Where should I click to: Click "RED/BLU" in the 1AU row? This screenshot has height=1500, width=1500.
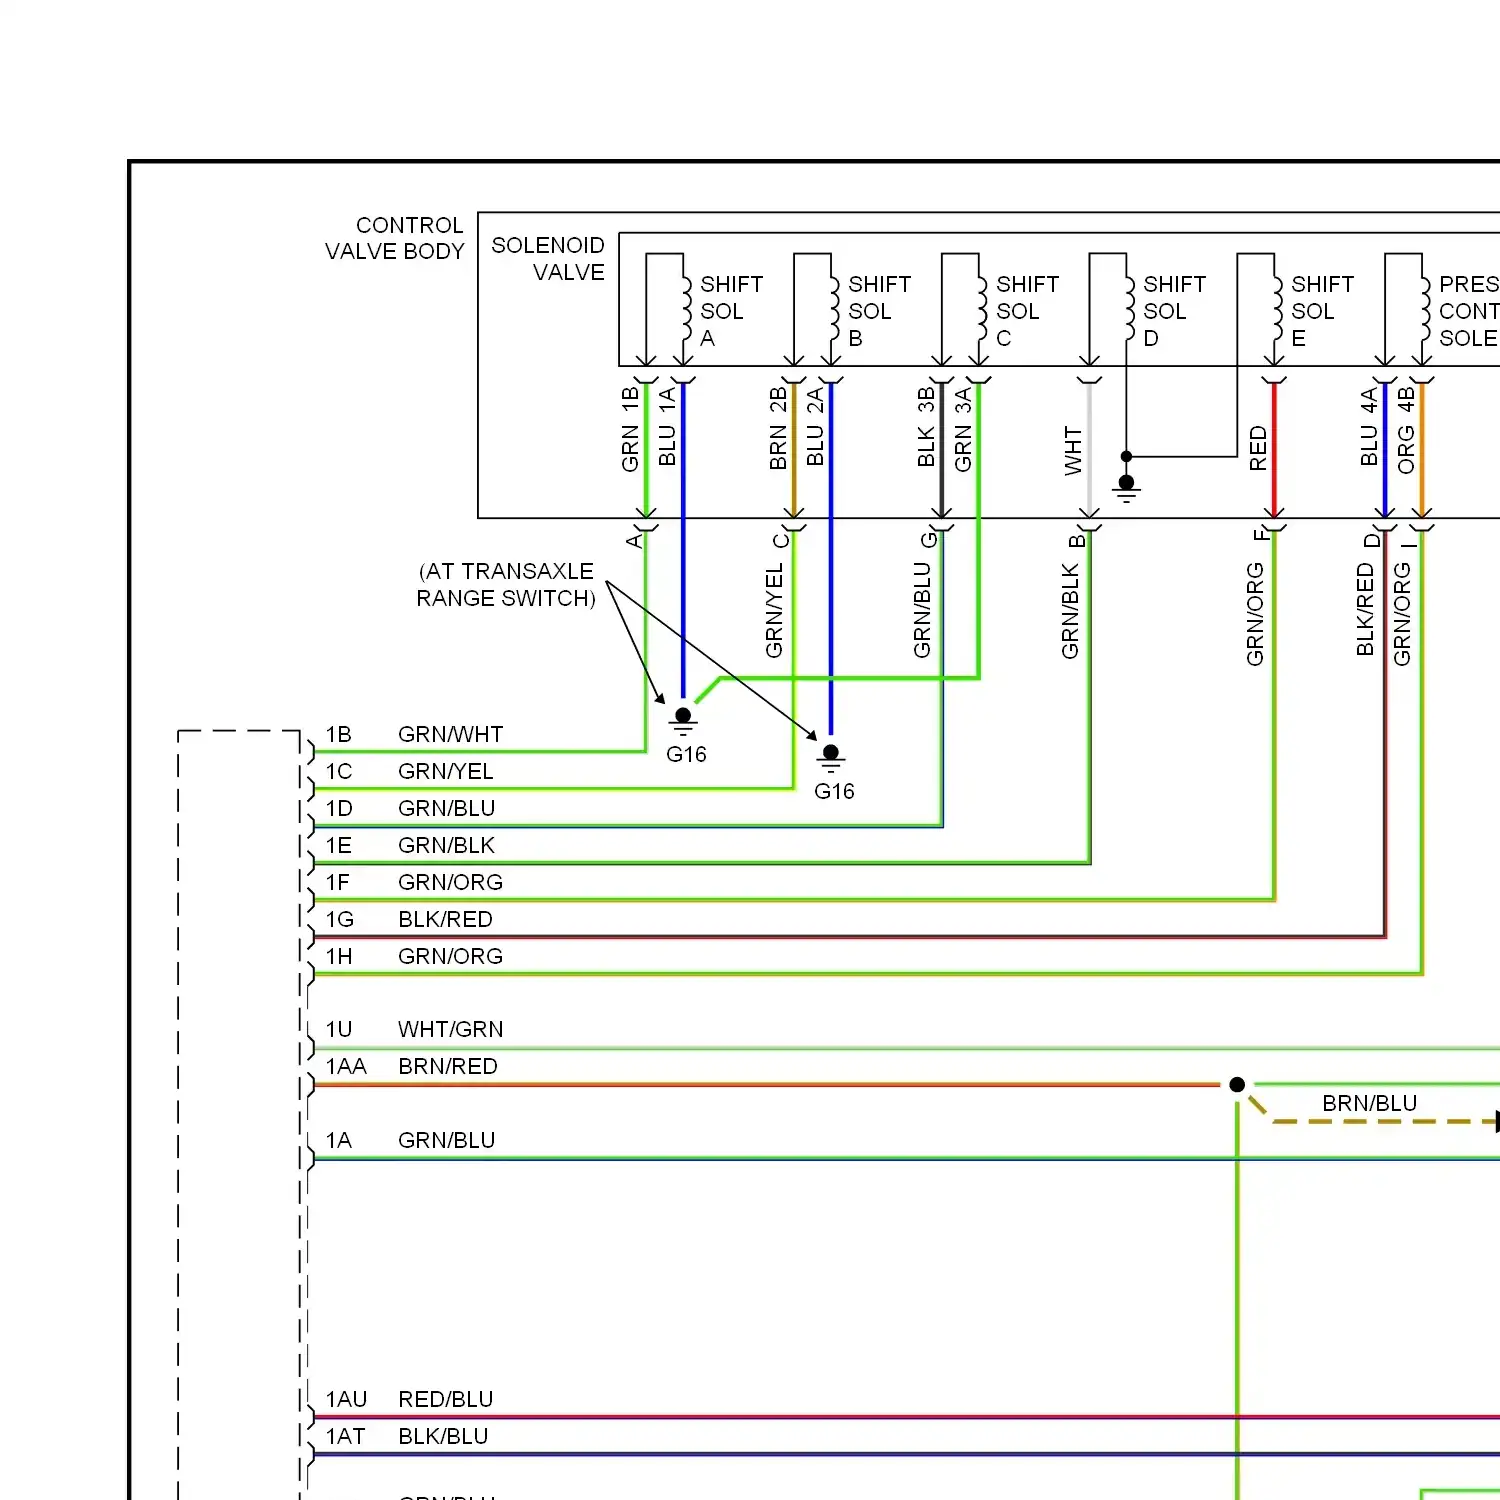point(445,1400)
